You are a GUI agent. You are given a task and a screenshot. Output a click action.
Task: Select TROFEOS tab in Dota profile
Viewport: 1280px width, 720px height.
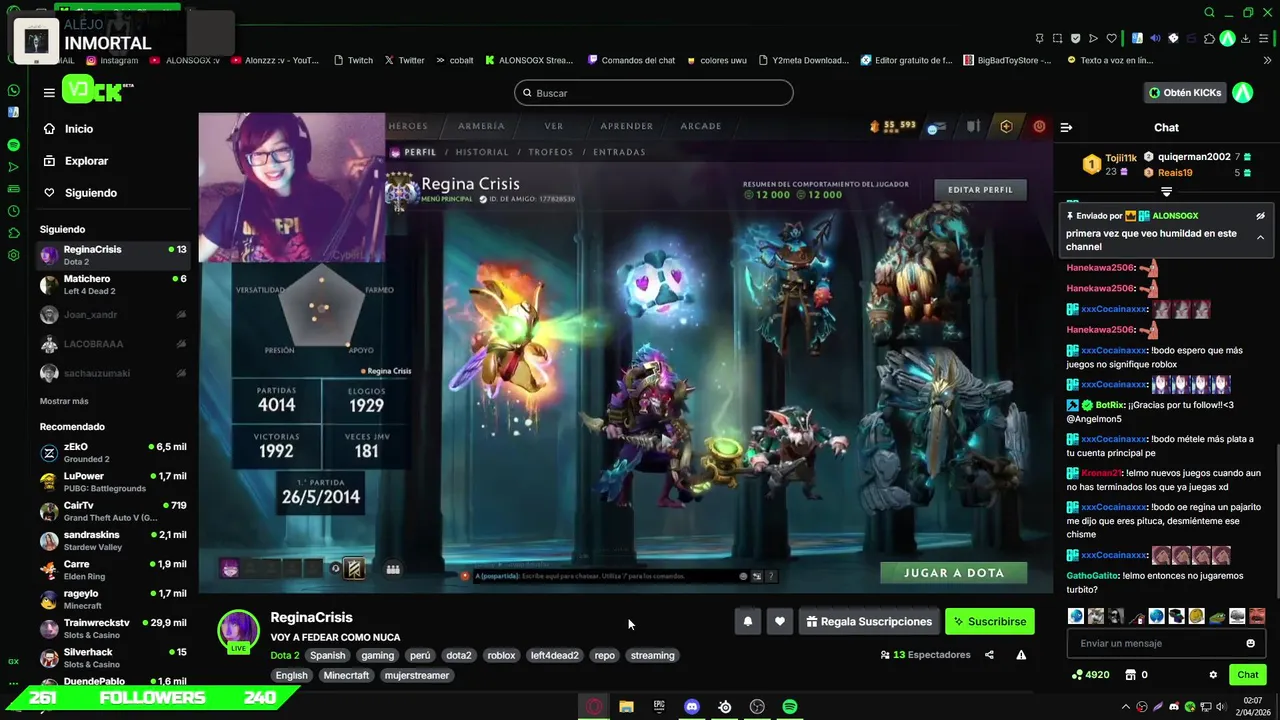click(x=551, y=152)
